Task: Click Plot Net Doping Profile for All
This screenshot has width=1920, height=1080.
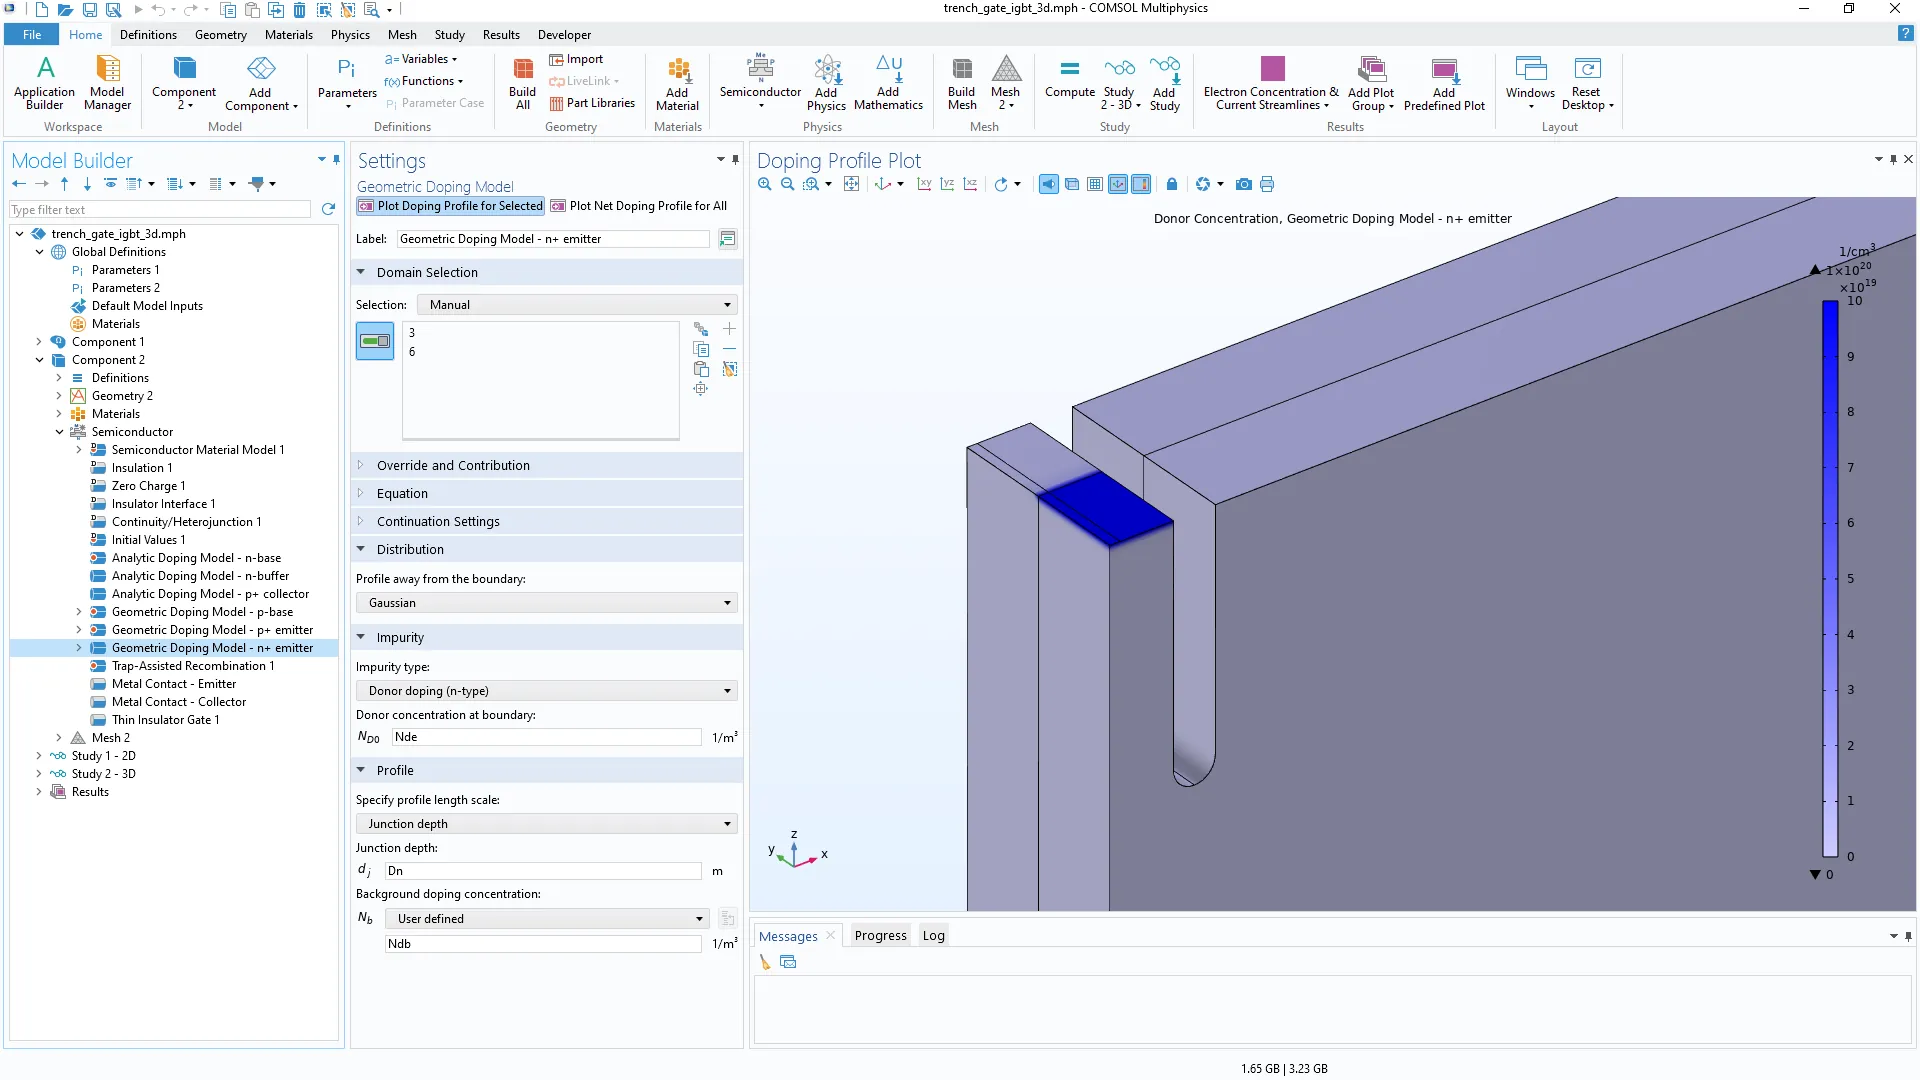Action: tap(639, 206)
